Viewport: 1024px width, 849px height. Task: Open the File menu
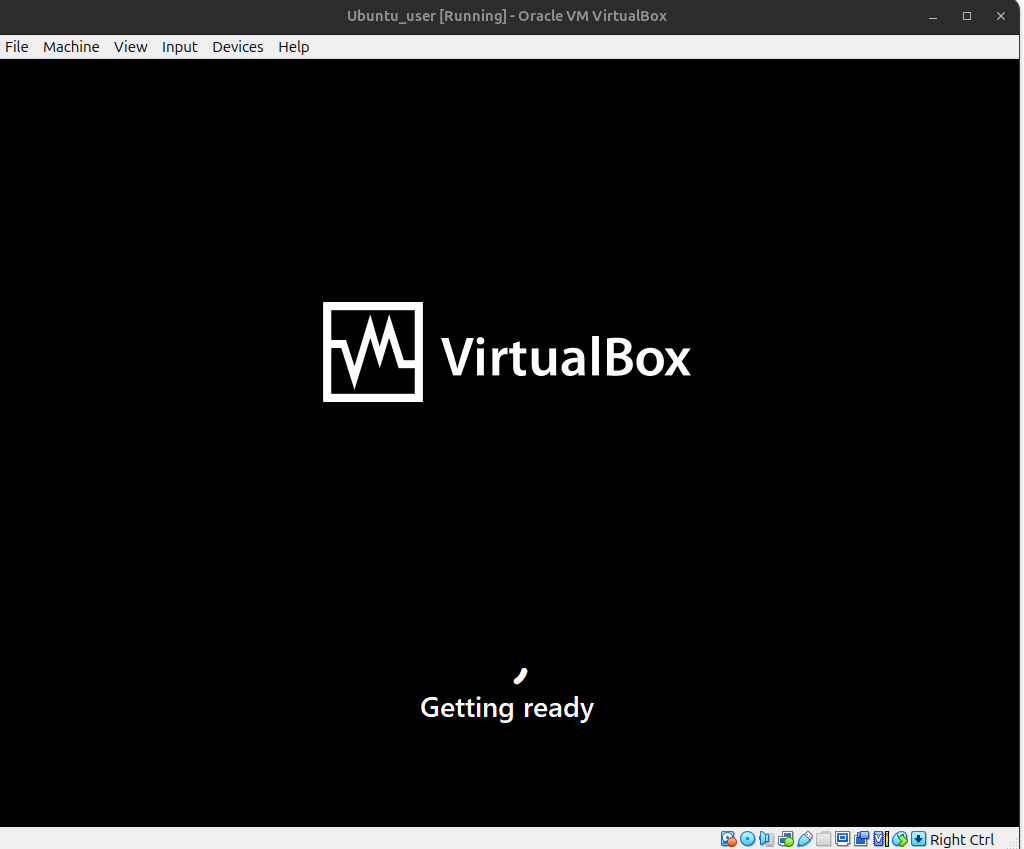pos(16,47)
